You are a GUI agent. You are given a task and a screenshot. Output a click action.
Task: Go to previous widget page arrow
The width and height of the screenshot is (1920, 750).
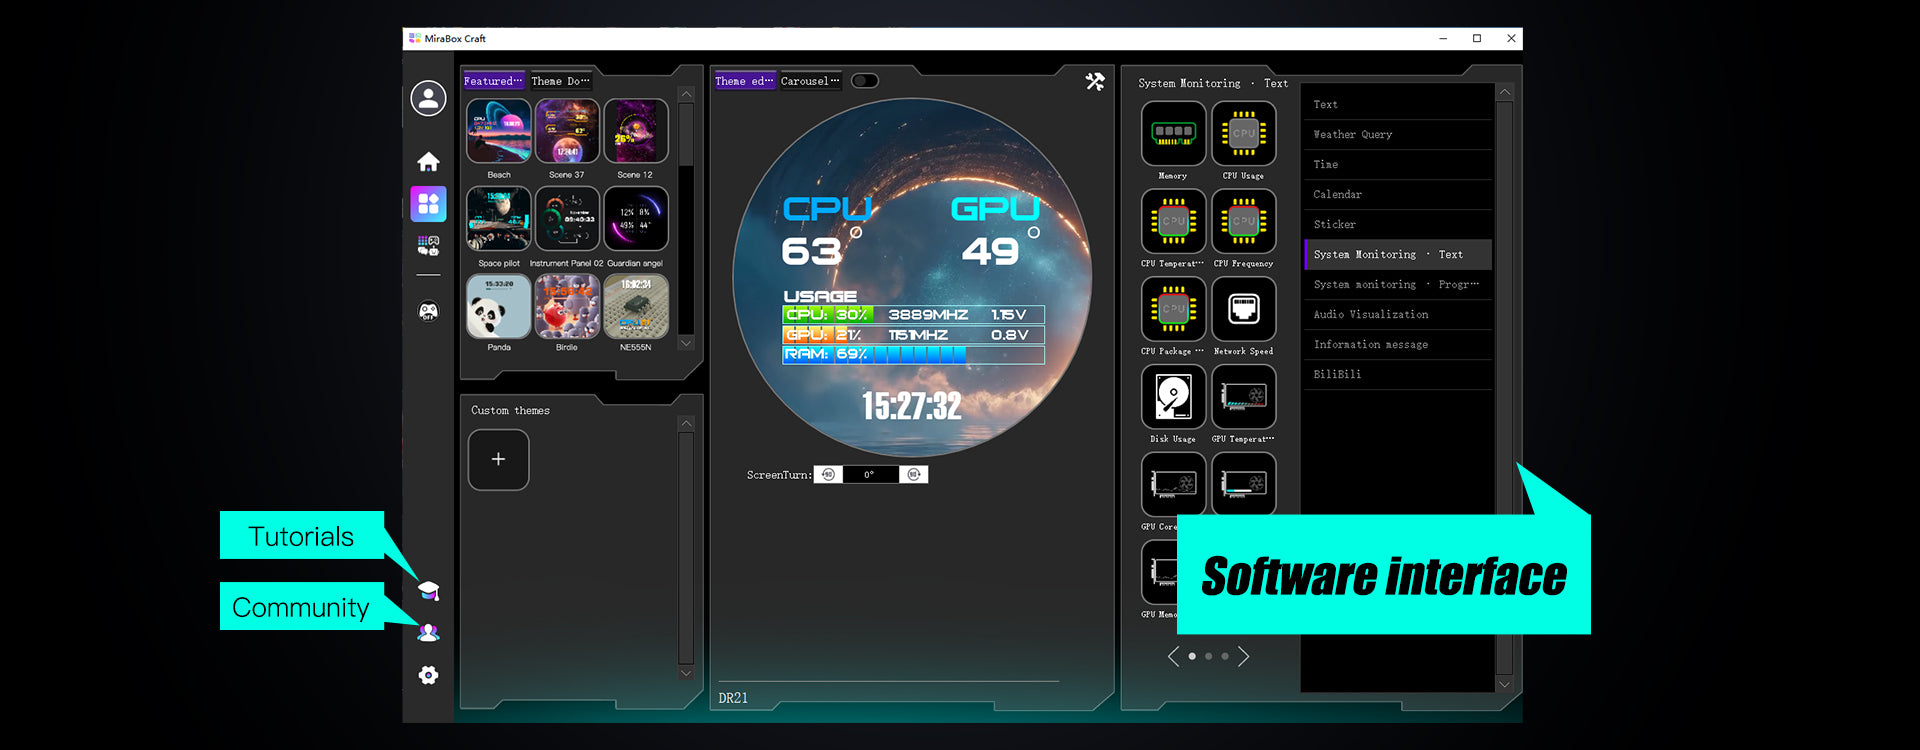[x=1174, y=656]
